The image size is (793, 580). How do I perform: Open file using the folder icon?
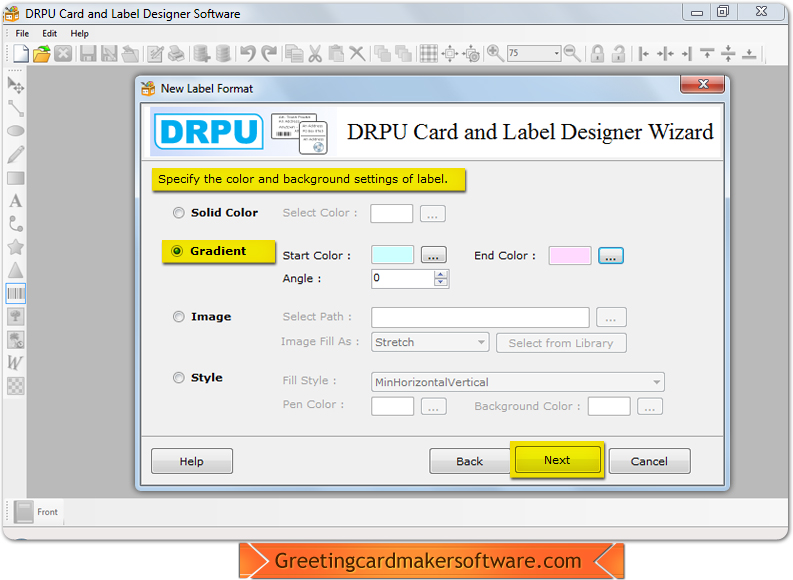point(42,53)
